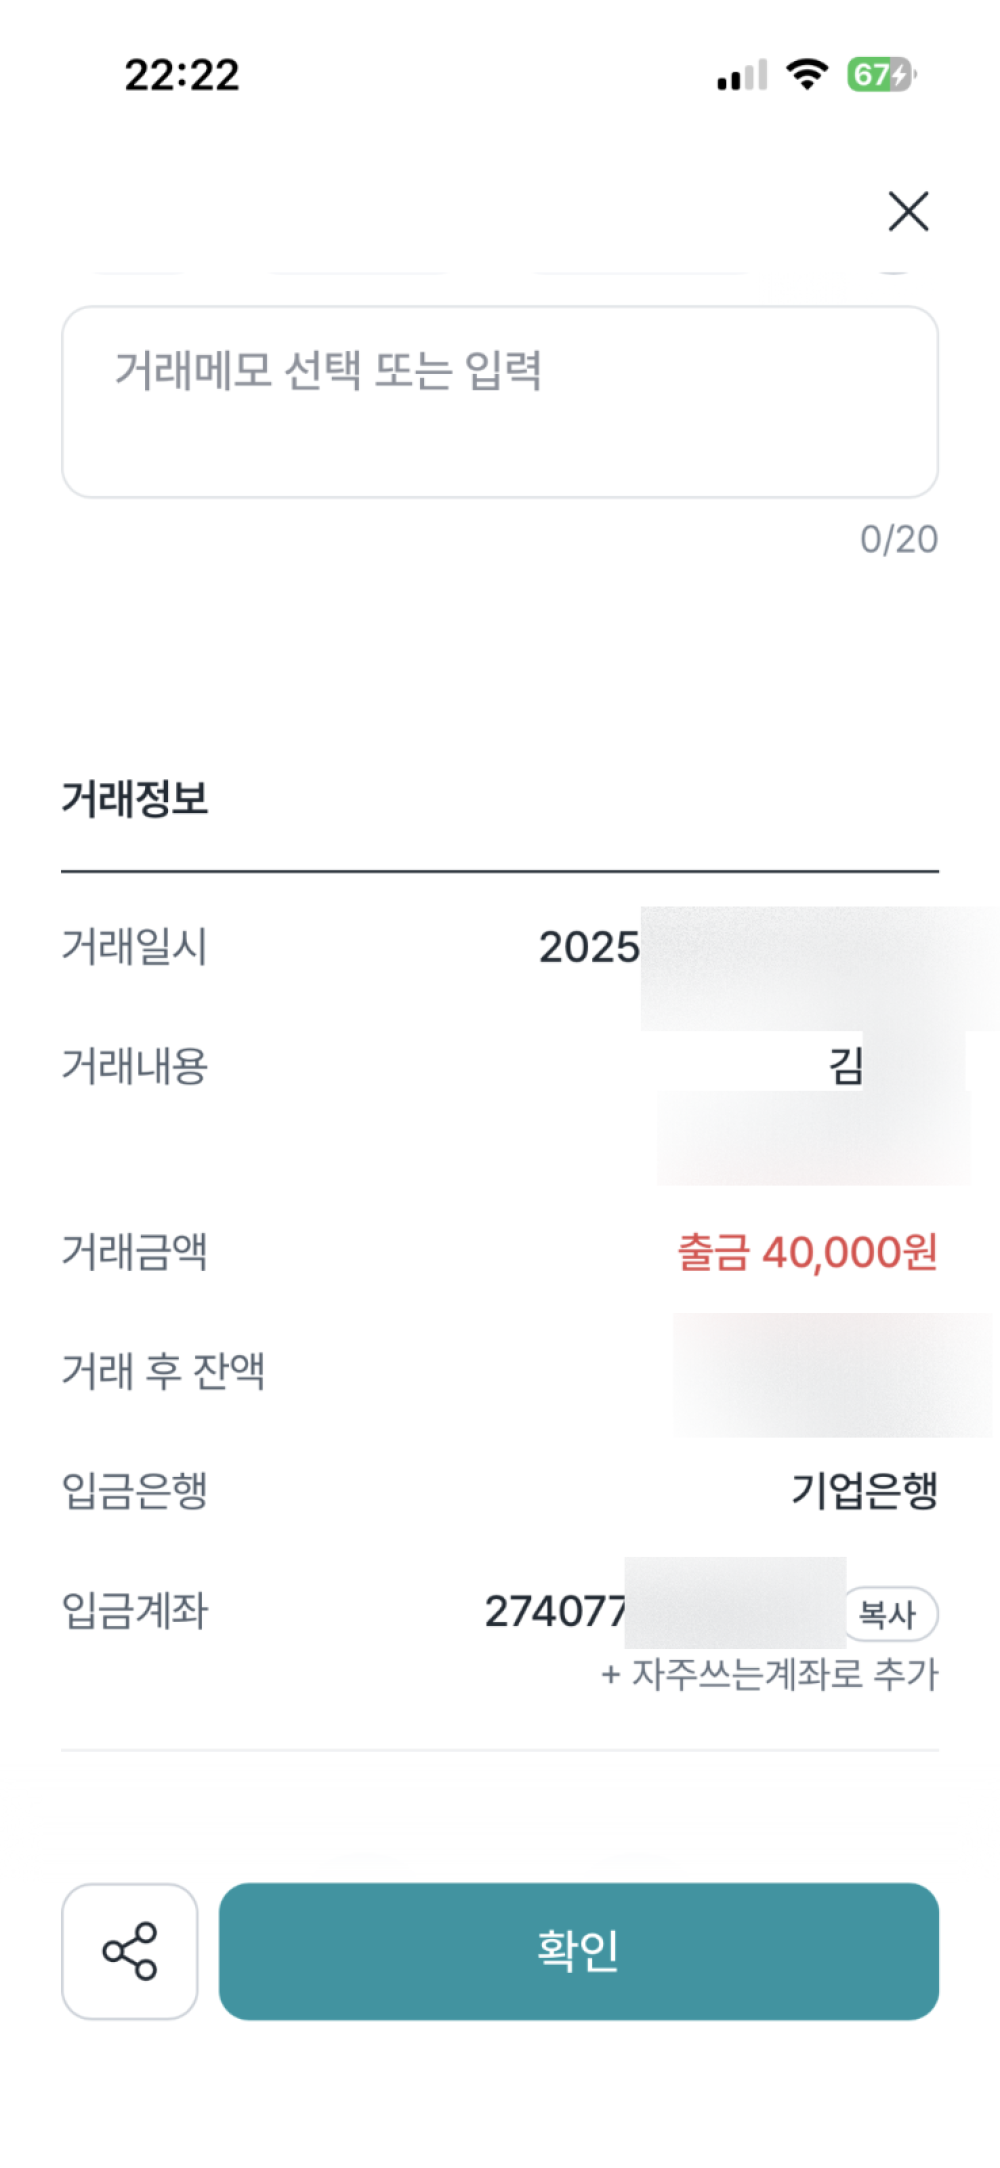This screenshot has height=2168, width=1000.
Task: Tap the 거래정보 section heading
Action: [135, 799]
